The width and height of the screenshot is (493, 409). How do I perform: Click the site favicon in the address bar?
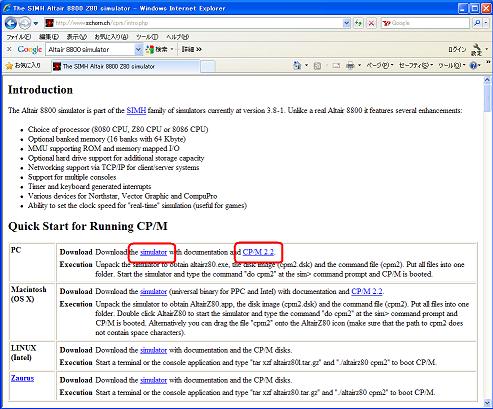coord(49,23)
